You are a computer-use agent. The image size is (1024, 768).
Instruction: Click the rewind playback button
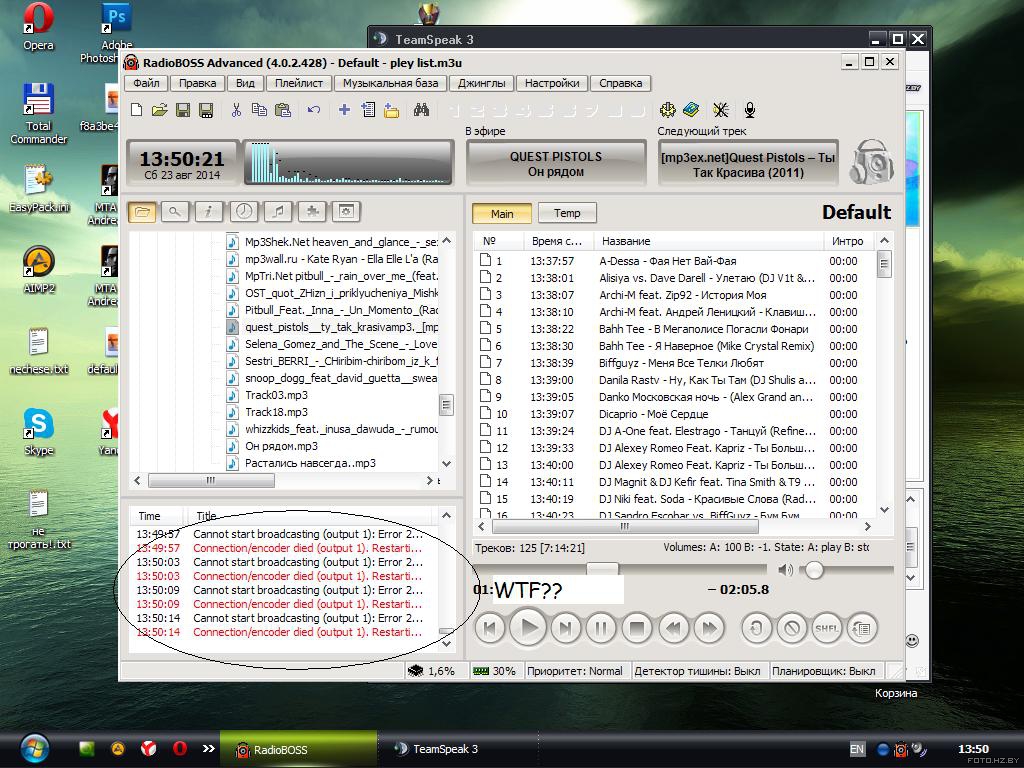click(x=673, y=628)
